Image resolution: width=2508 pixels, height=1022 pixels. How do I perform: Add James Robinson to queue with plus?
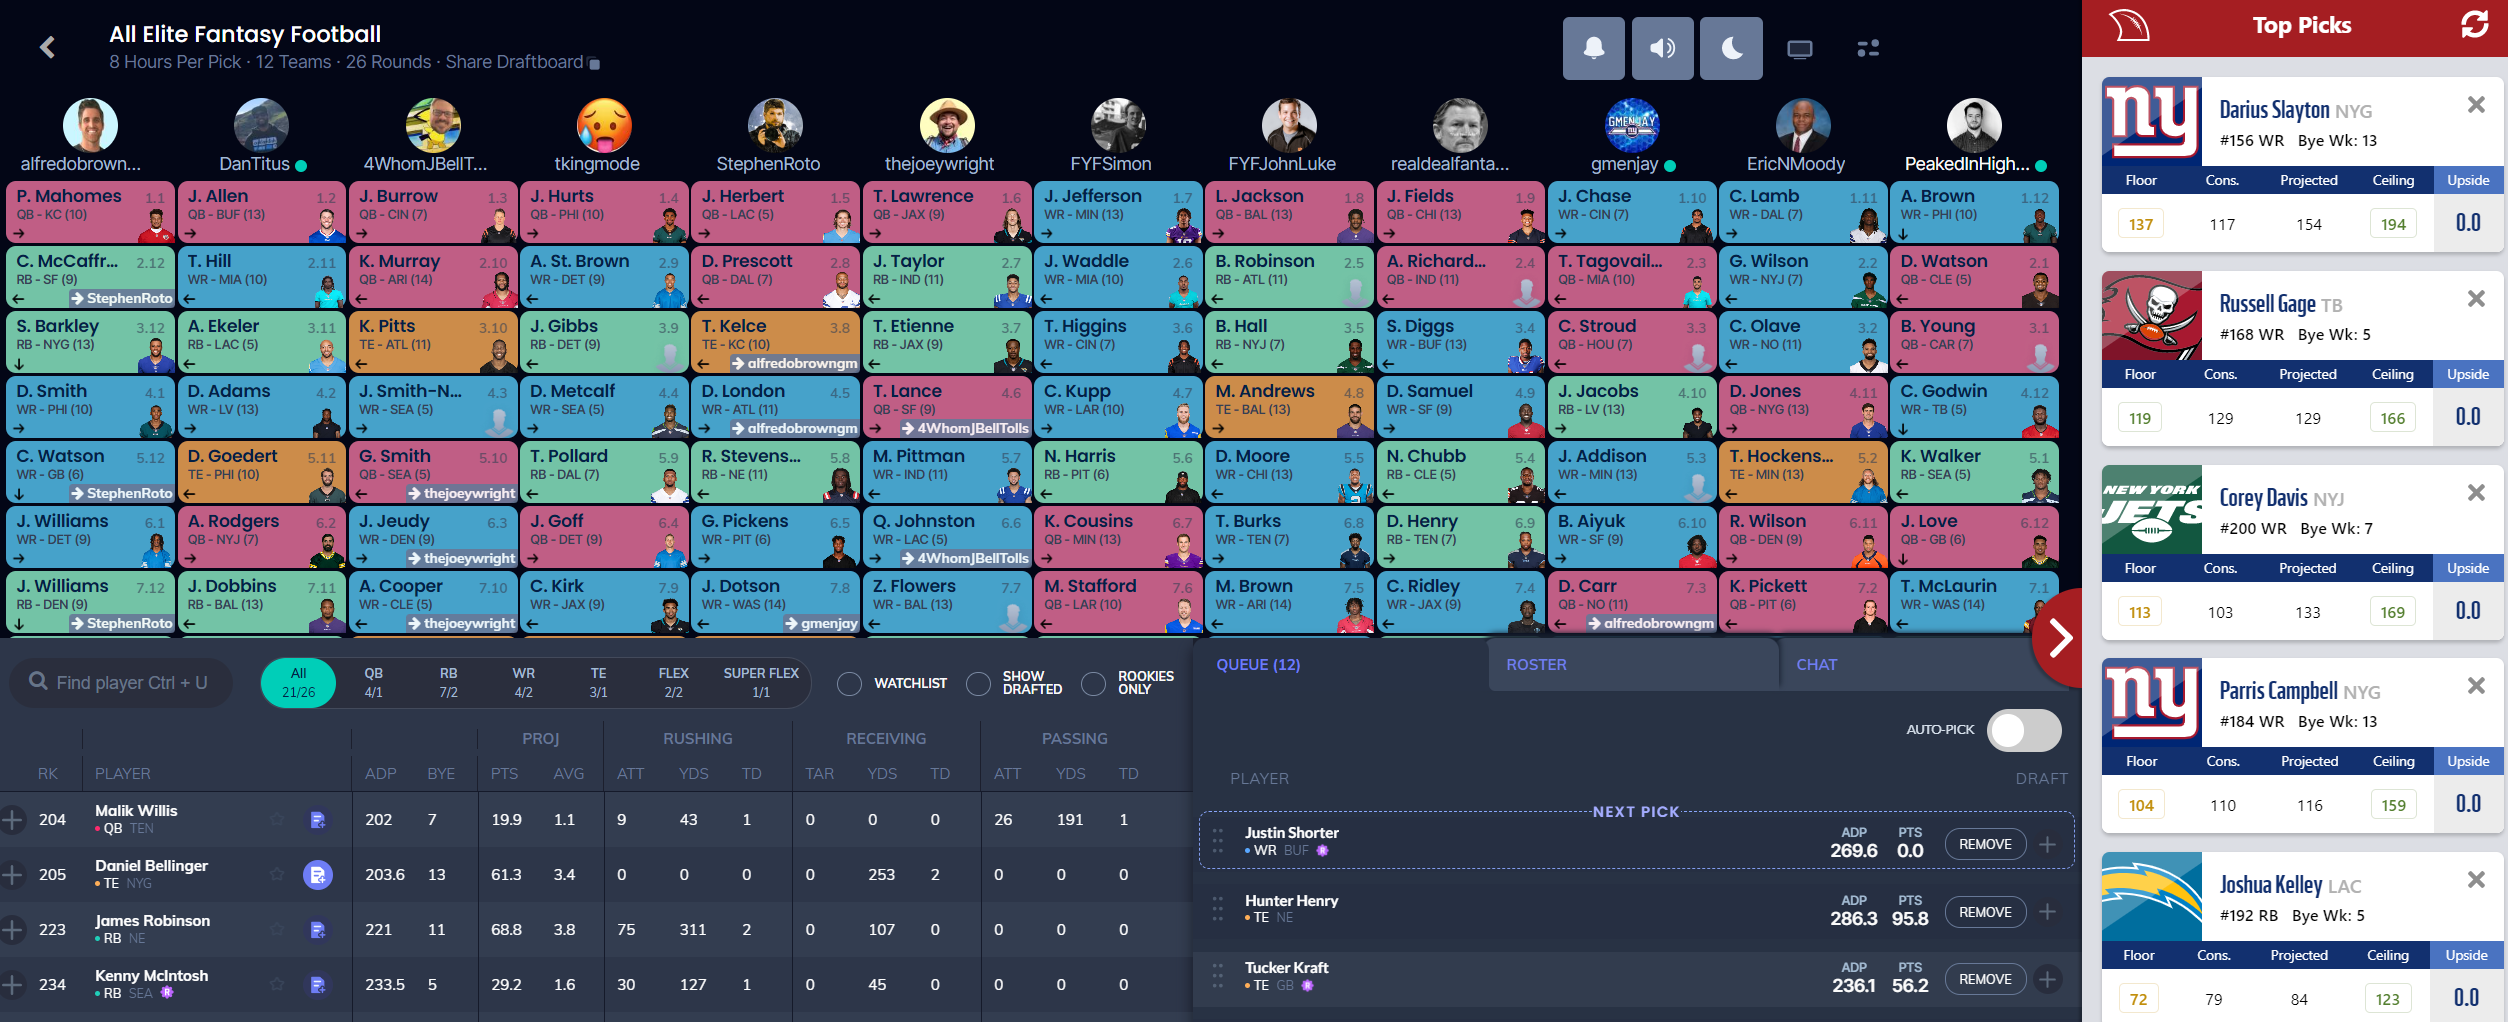click(x=12, y=930)
